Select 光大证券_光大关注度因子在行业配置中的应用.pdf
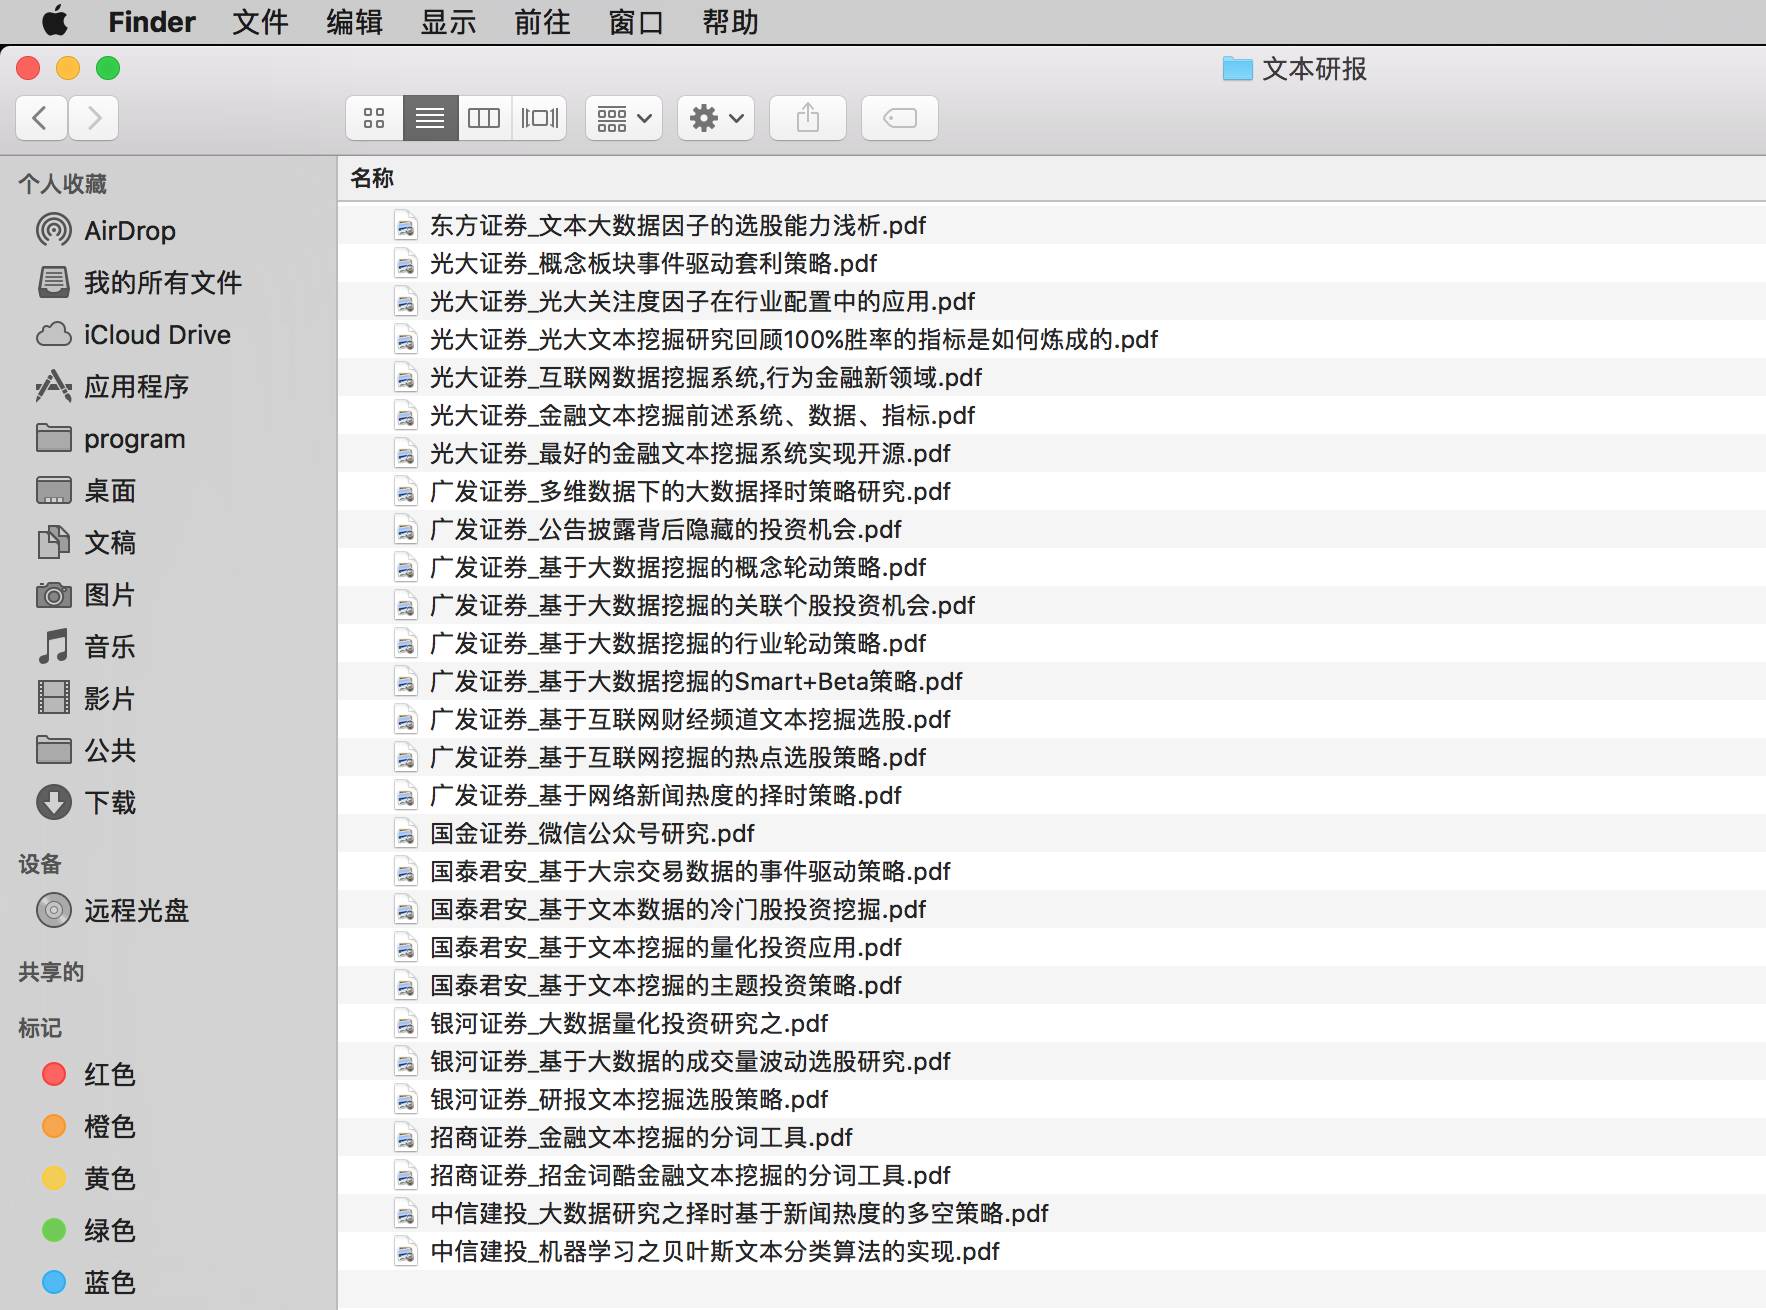The image size is (1766, 1310). click(x=1052, y=301)
